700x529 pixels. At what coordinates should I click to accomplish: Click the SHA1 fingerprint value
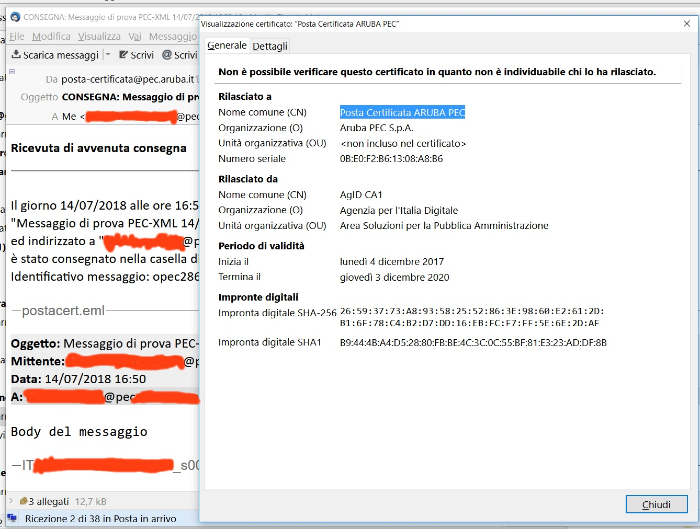(473, 343)
